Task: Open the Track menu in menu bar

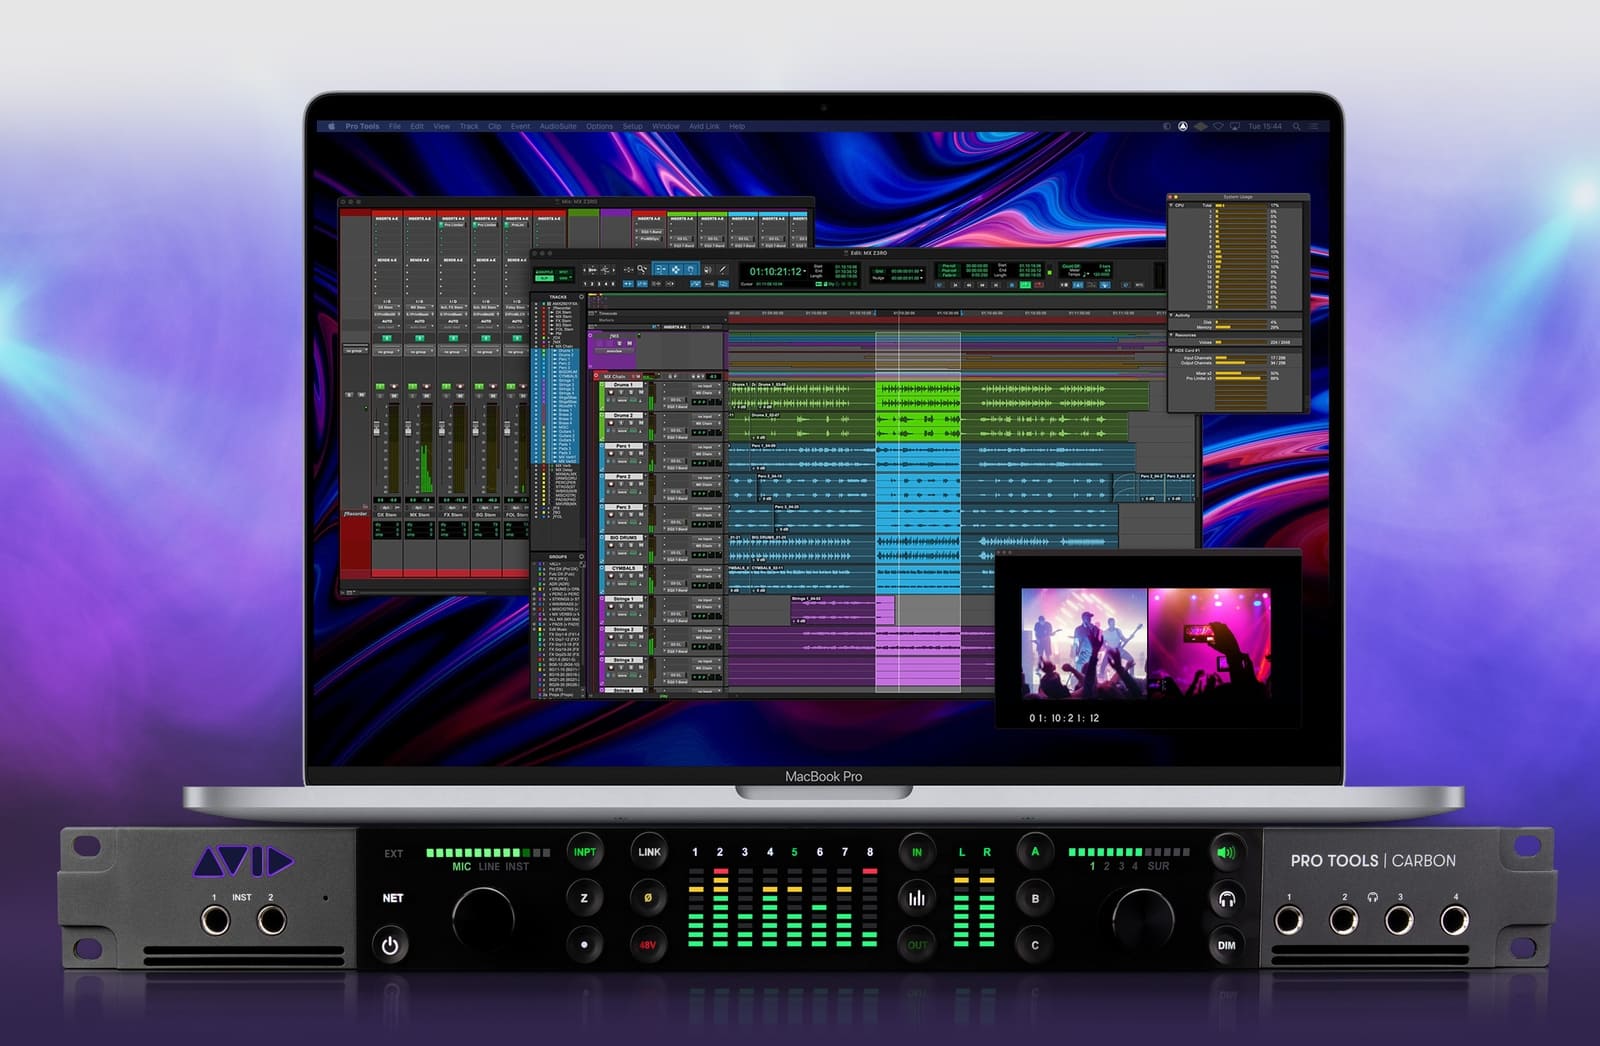Action: click(469, 127)
